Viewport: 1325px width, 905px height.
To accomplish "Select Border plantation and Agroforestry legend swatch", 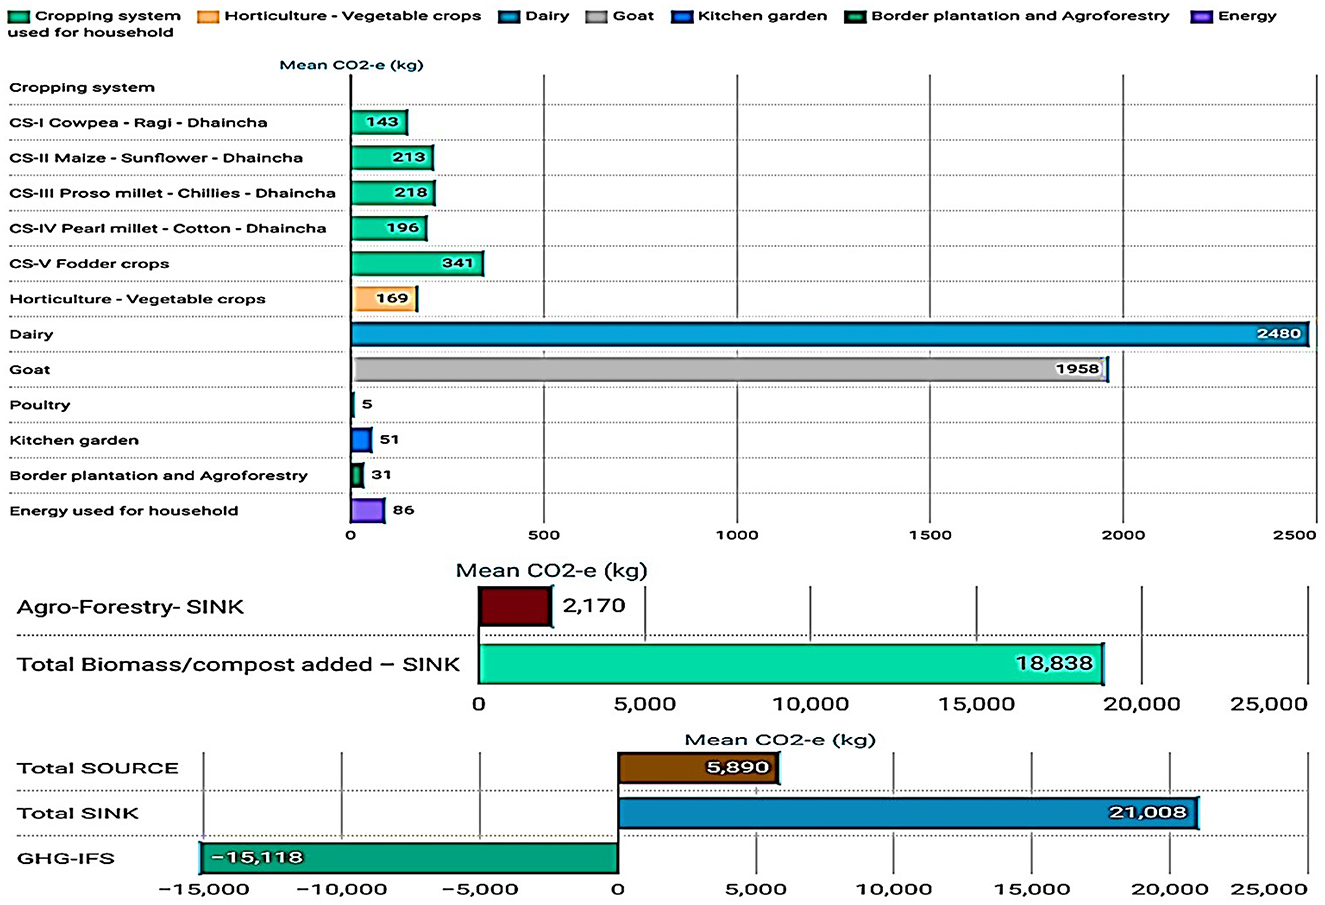I will 855,16.
